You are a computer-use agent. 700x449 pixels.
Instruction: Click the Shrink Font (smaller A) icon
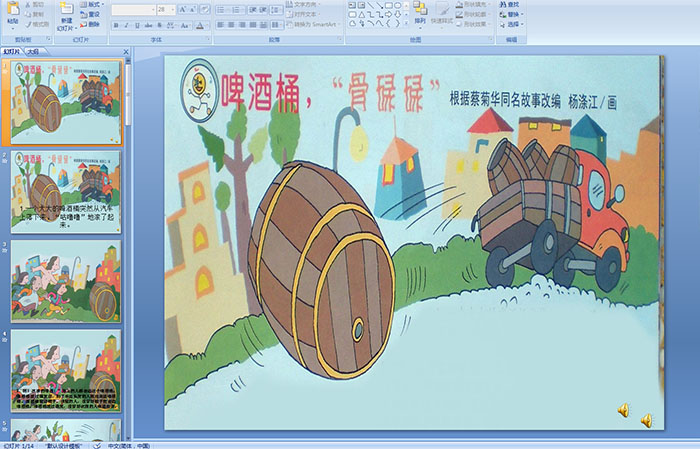[x=192, y=10]
